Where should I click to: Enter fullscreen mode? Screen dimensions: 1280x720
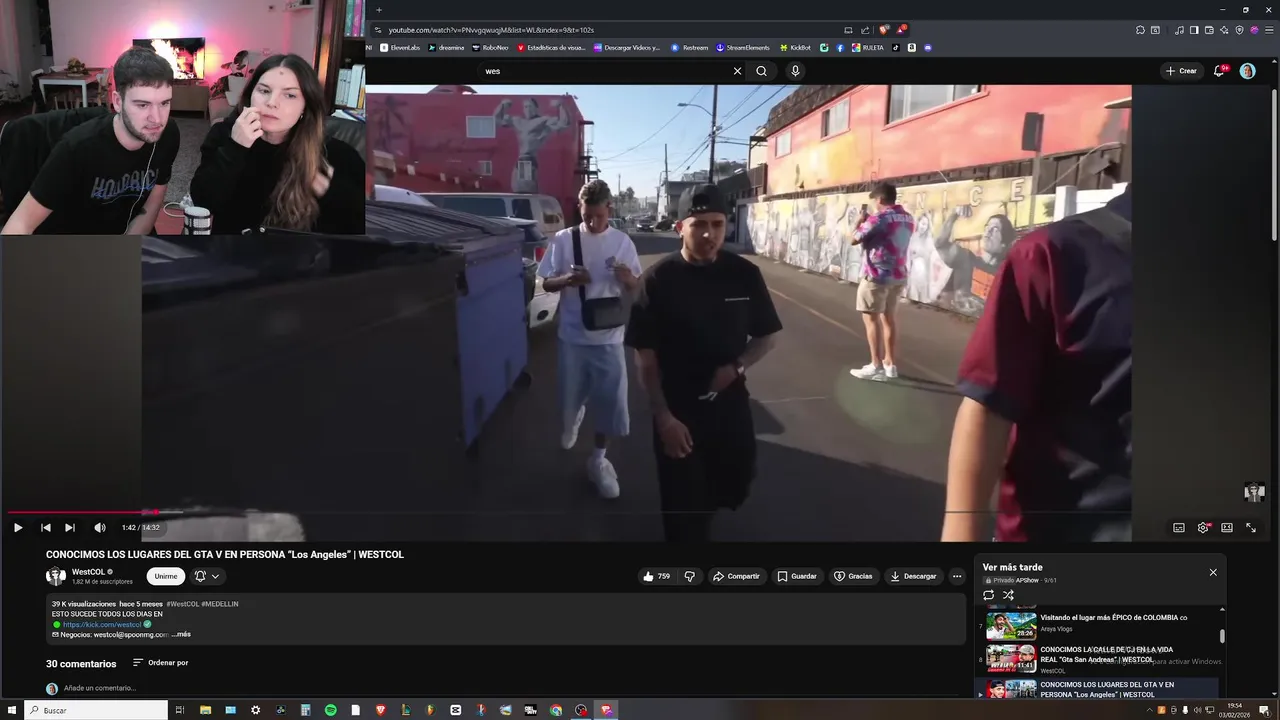[x=1251, y=528]
